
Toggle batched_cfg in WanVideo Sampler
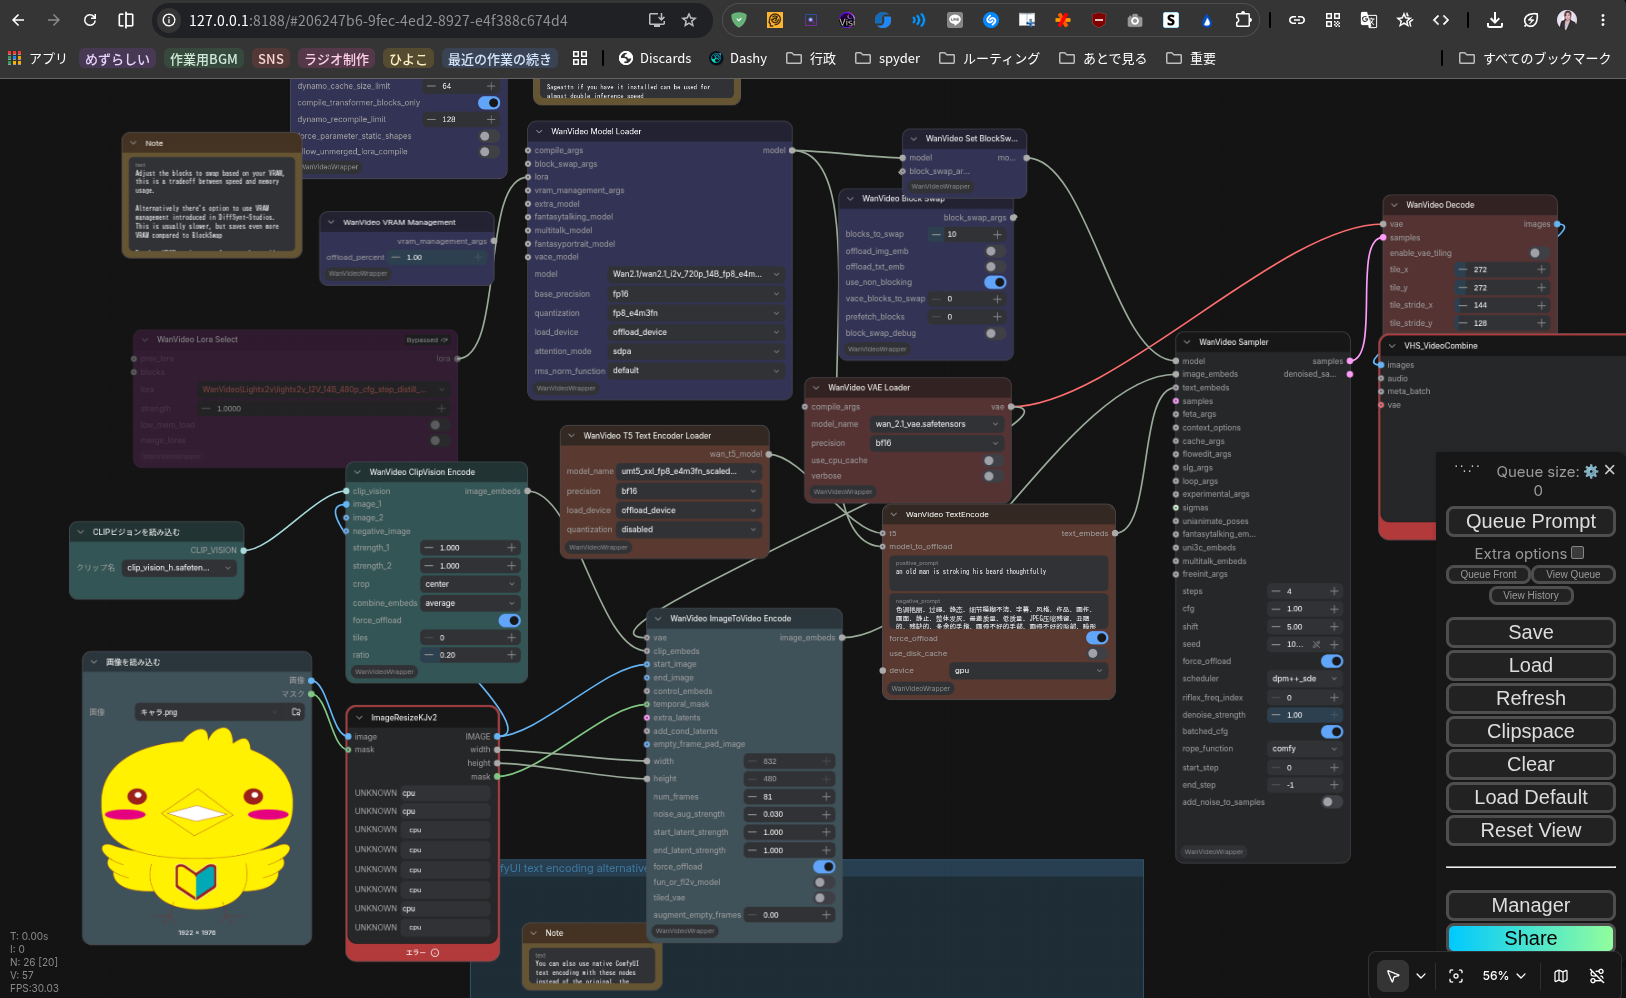tap(1332, 732)
